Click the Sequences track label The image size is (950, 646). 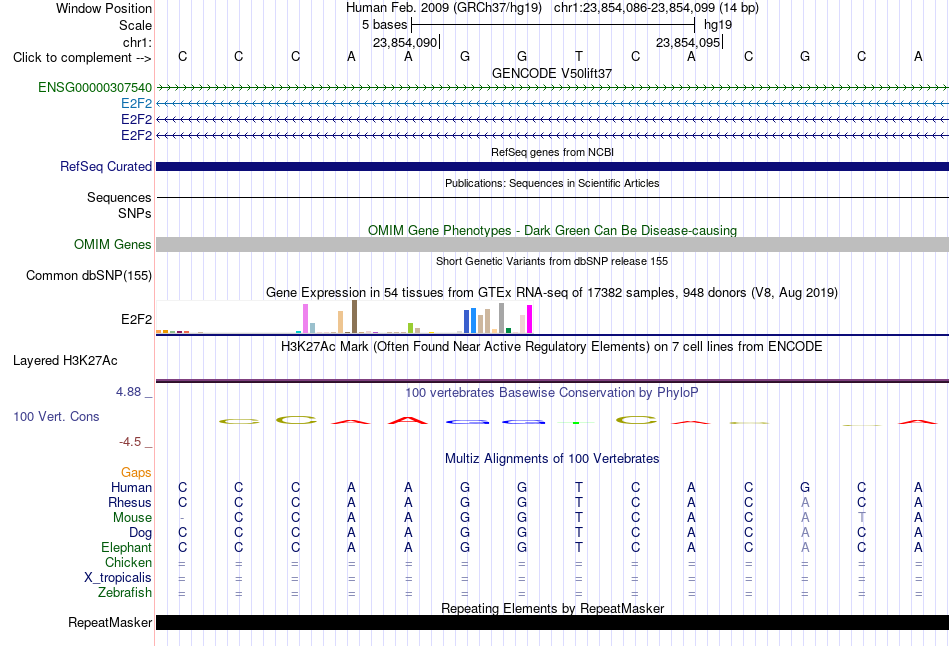coord(119,198)
